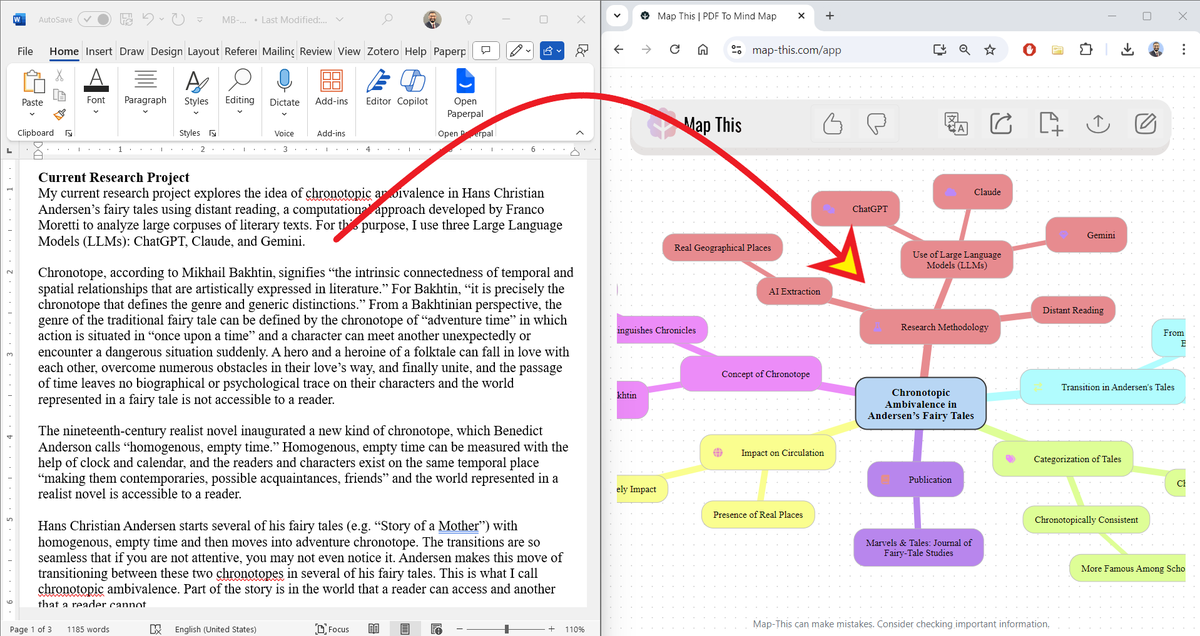
Task: Click the proofing errors icon in status bar
Action: (155, 629)
